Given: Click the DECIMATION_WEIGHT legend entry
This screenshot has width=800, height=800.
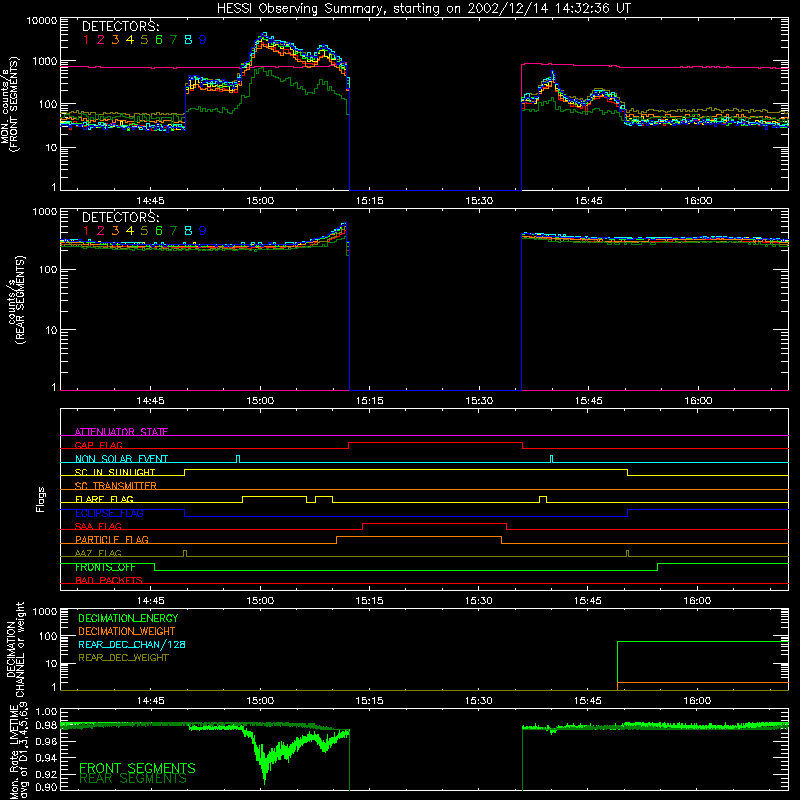Looking at the screenshot, I should point(127,631).
